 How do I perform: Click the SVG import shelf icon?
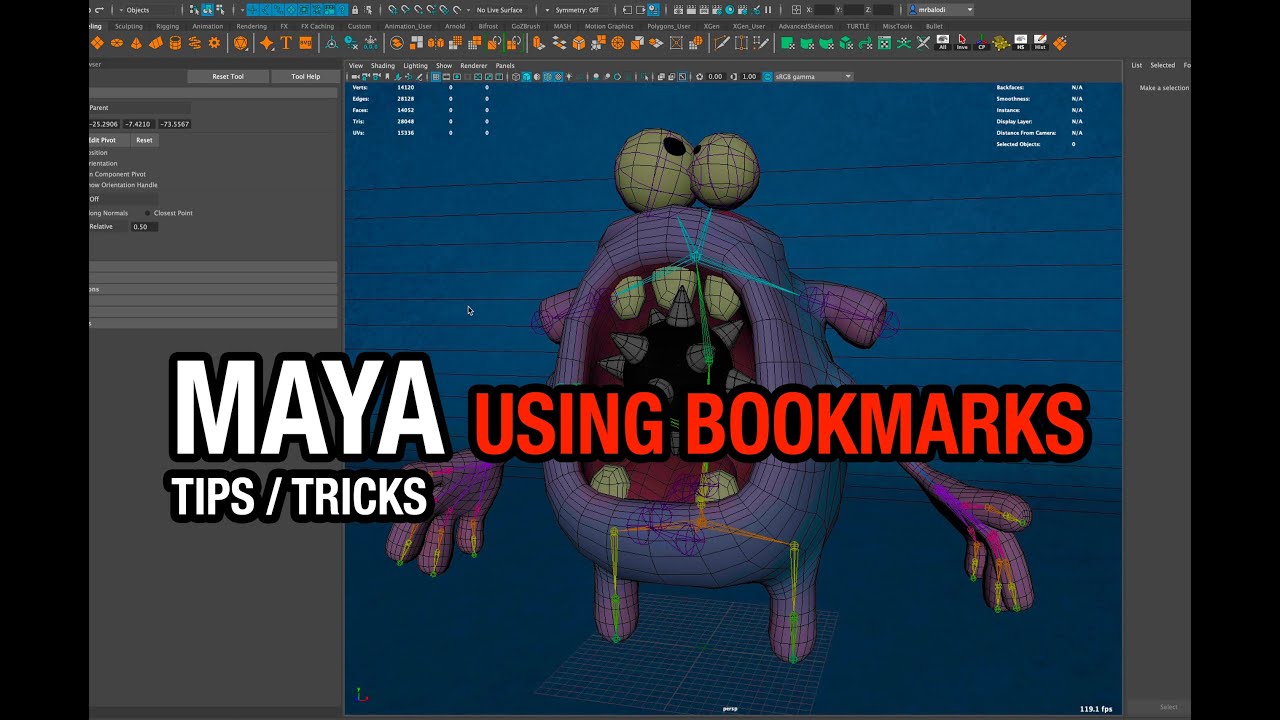306,43
